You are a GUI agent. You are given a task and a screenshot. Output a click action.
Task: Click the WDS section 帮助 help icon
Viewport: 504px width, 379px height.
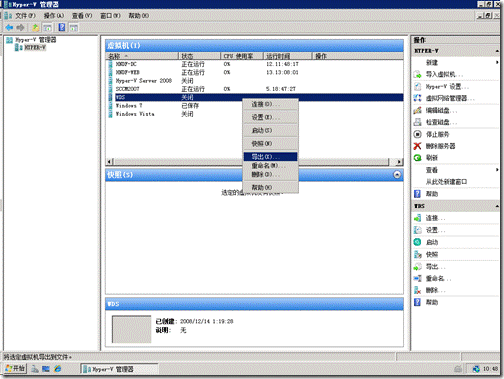(417, 302)
